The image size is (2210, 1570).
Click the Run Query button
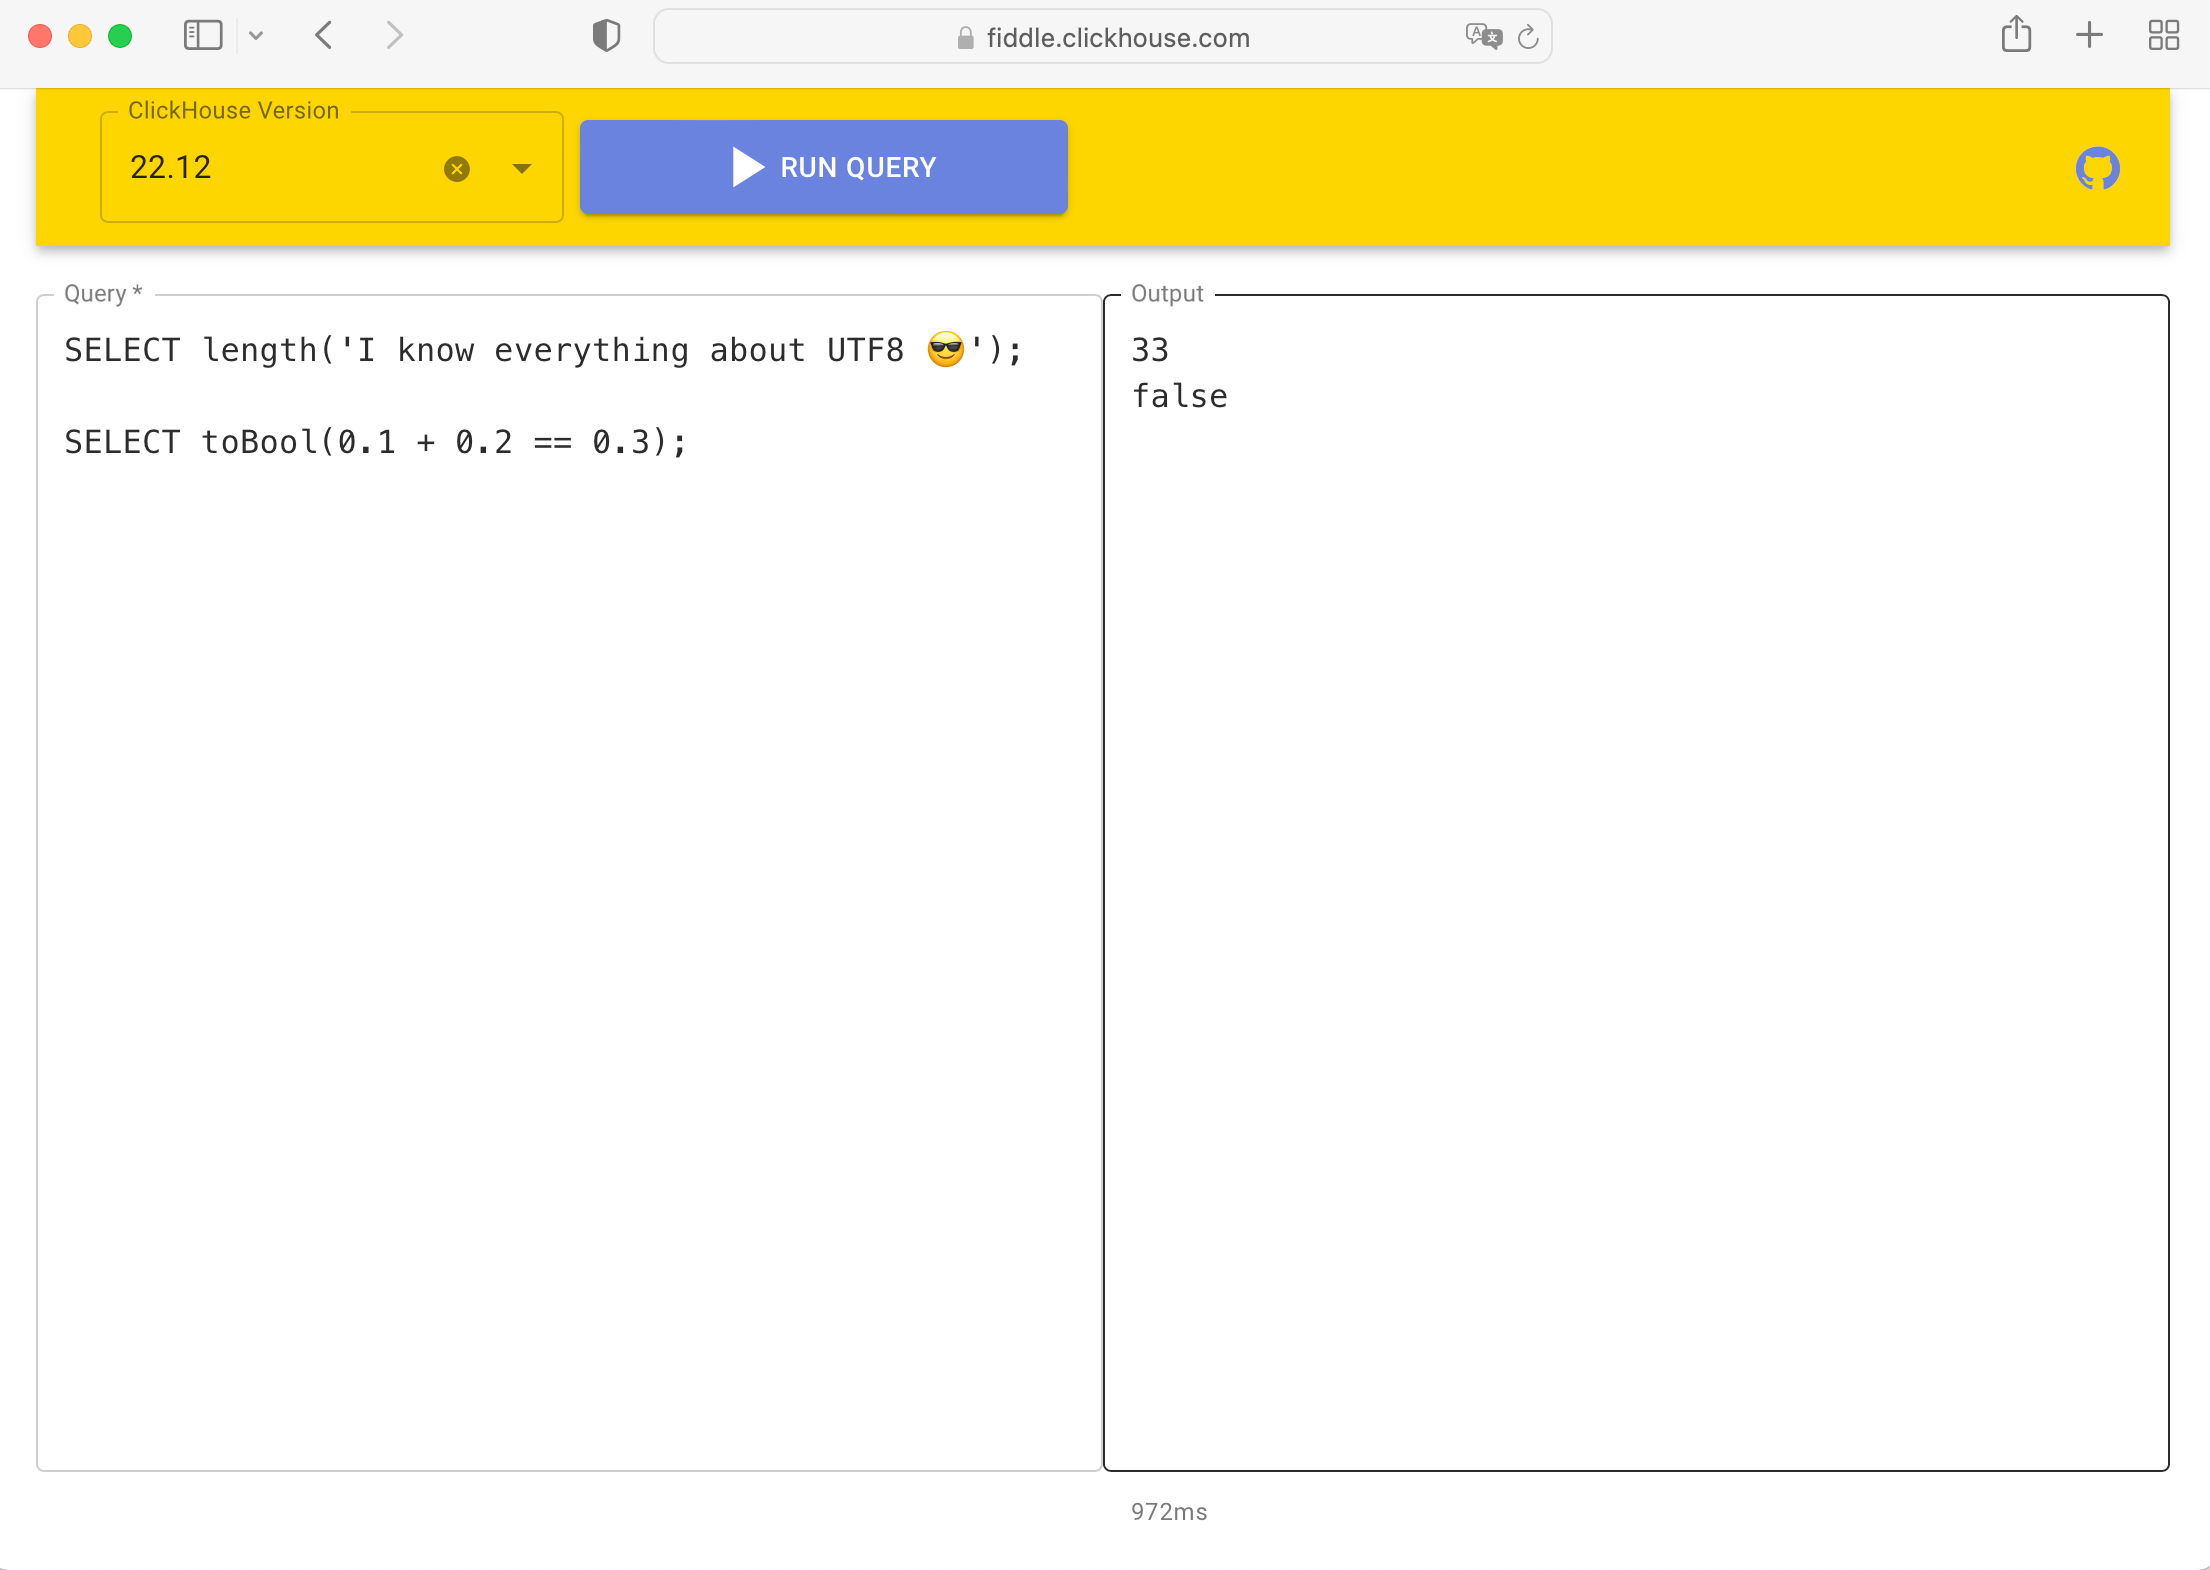pos(823,167)
